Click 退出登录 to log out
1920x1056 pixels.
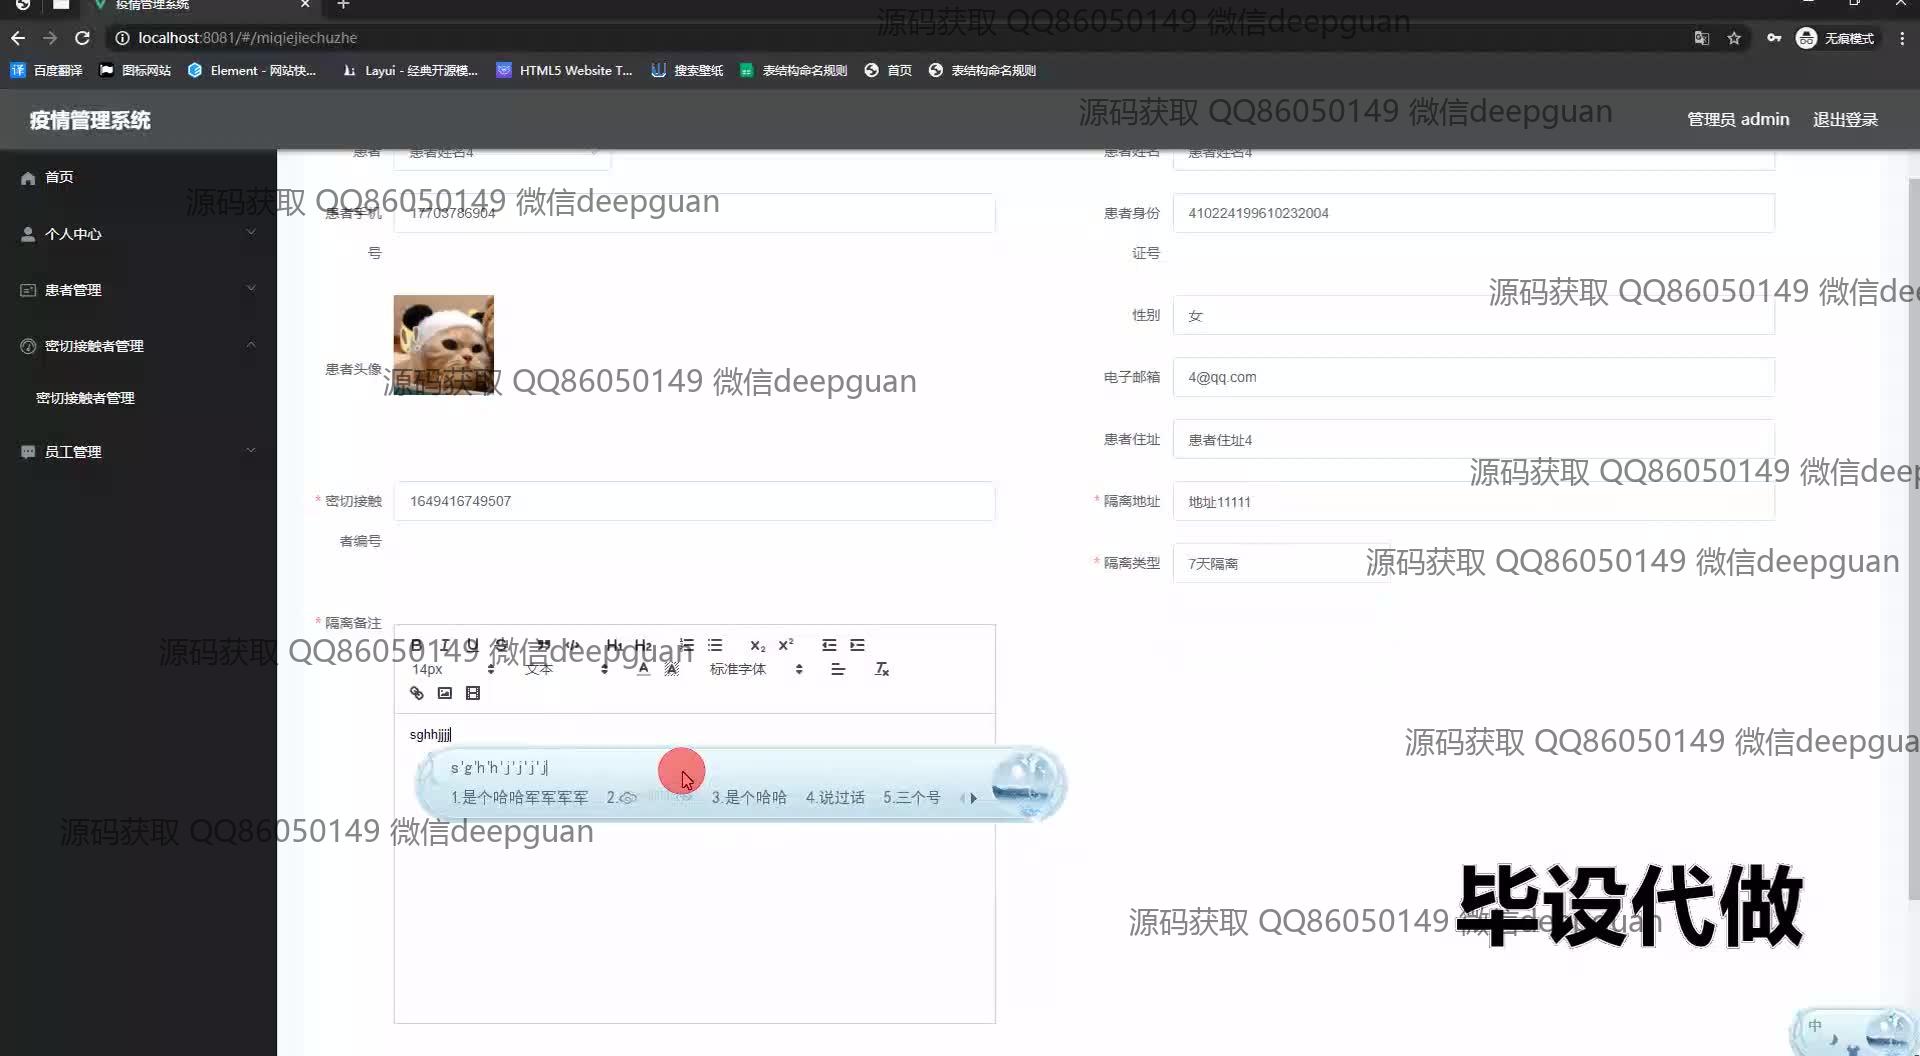[x=1845, y=120]
